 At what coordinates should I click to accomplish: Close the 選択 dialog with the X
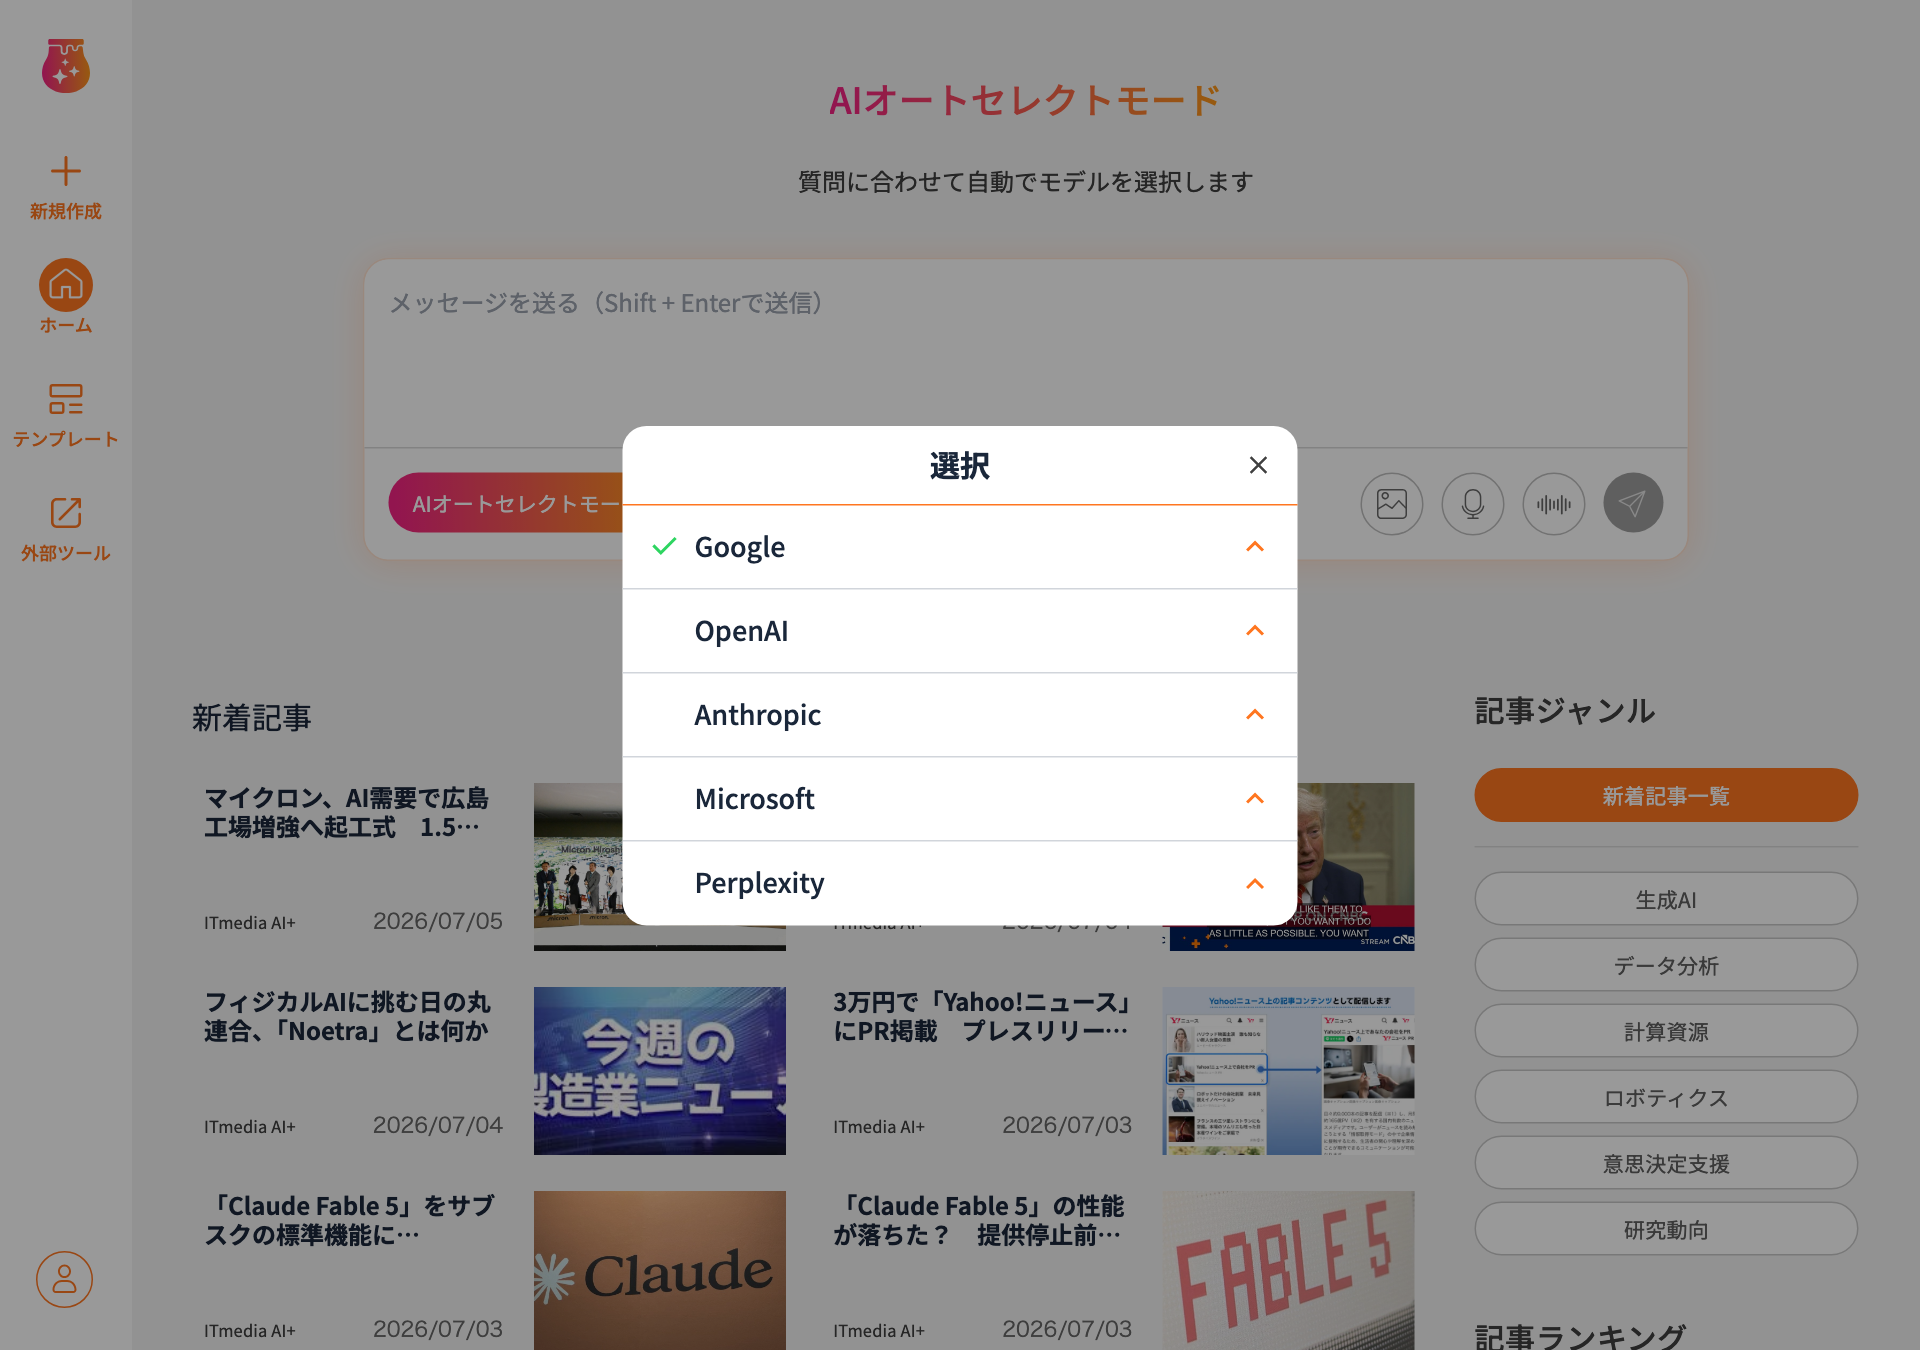tap(1258, 465)
